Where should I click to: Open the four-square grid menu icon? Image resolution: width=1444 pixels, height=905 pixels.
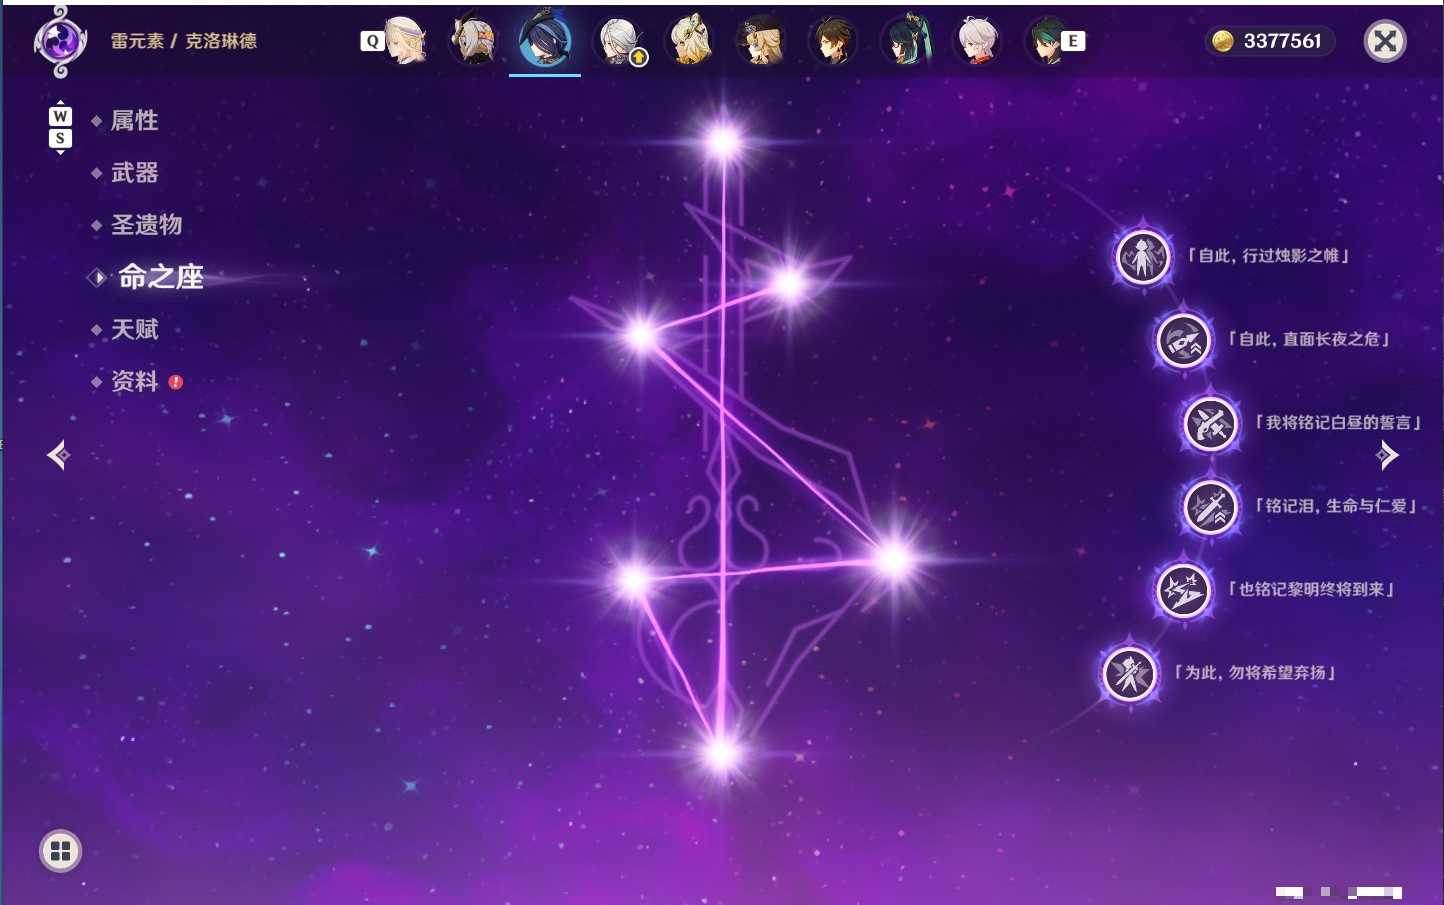[60, 851]
